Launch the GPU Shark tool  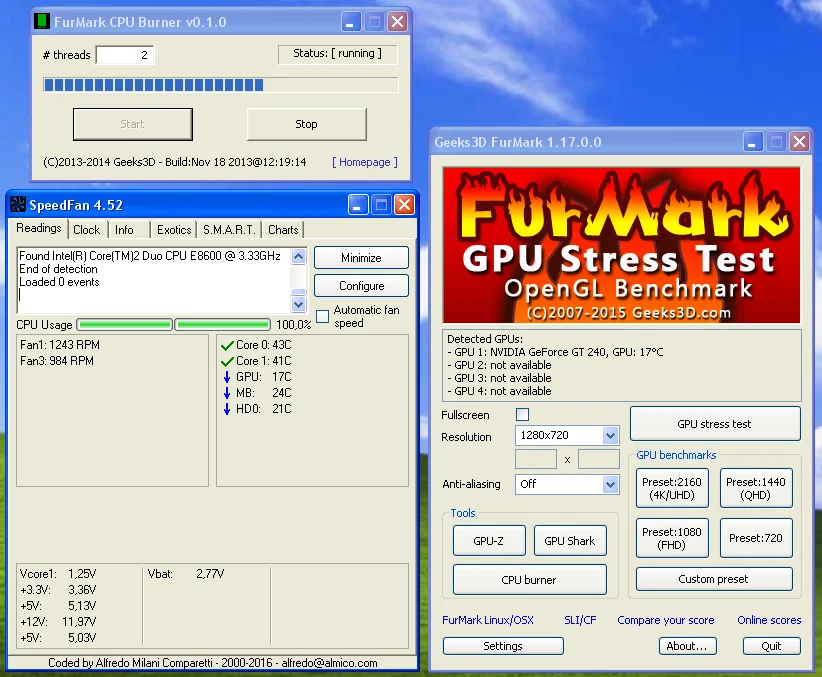[x=570, y=541]
